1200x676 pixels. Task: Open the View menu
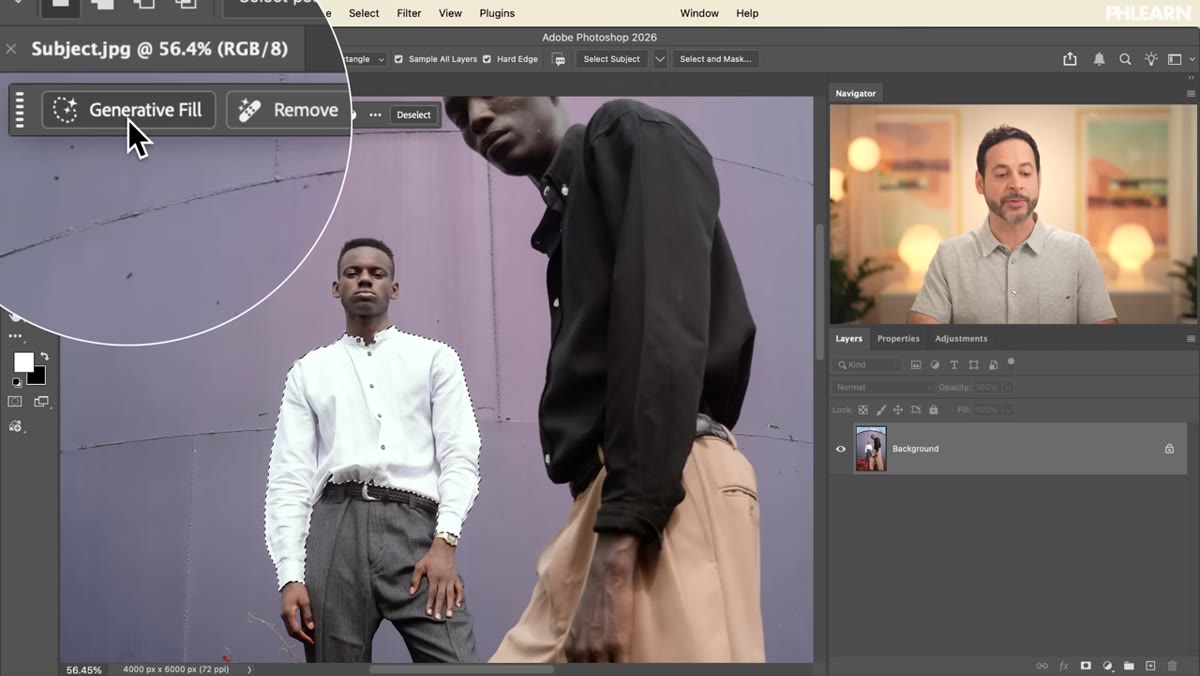[450, 13]
